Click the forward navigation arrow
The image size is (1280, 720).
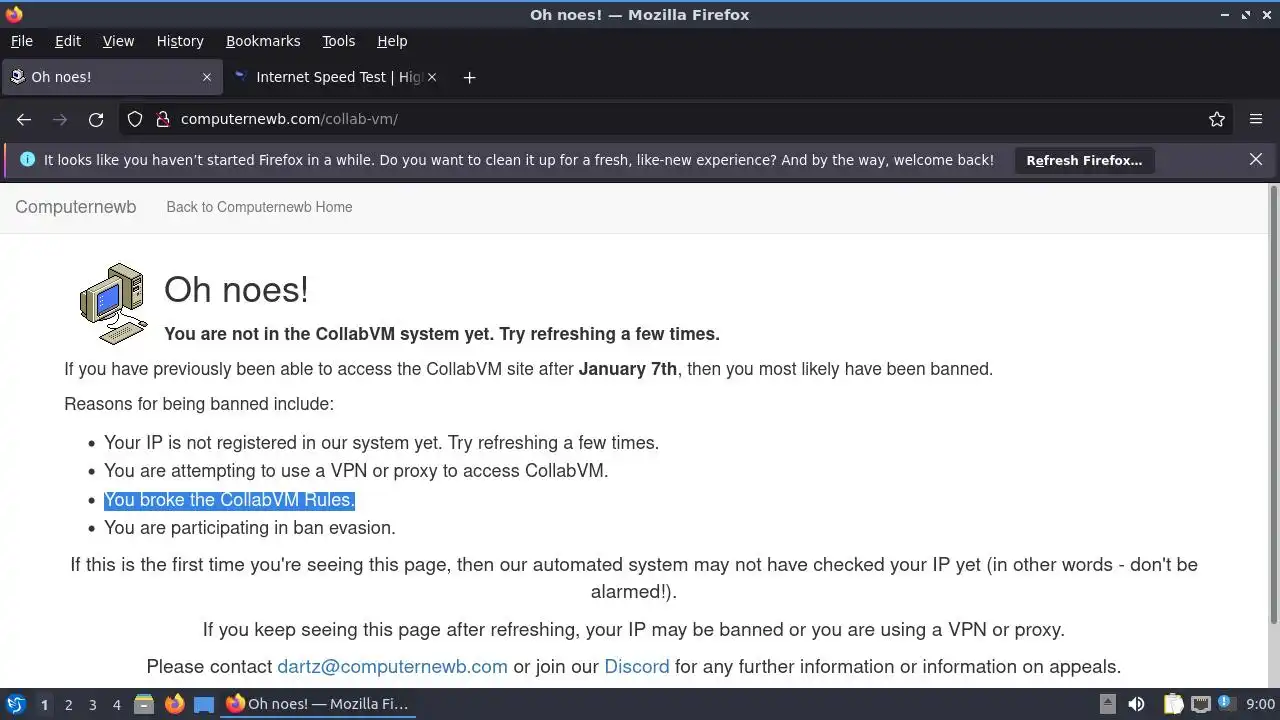point(60,119)
